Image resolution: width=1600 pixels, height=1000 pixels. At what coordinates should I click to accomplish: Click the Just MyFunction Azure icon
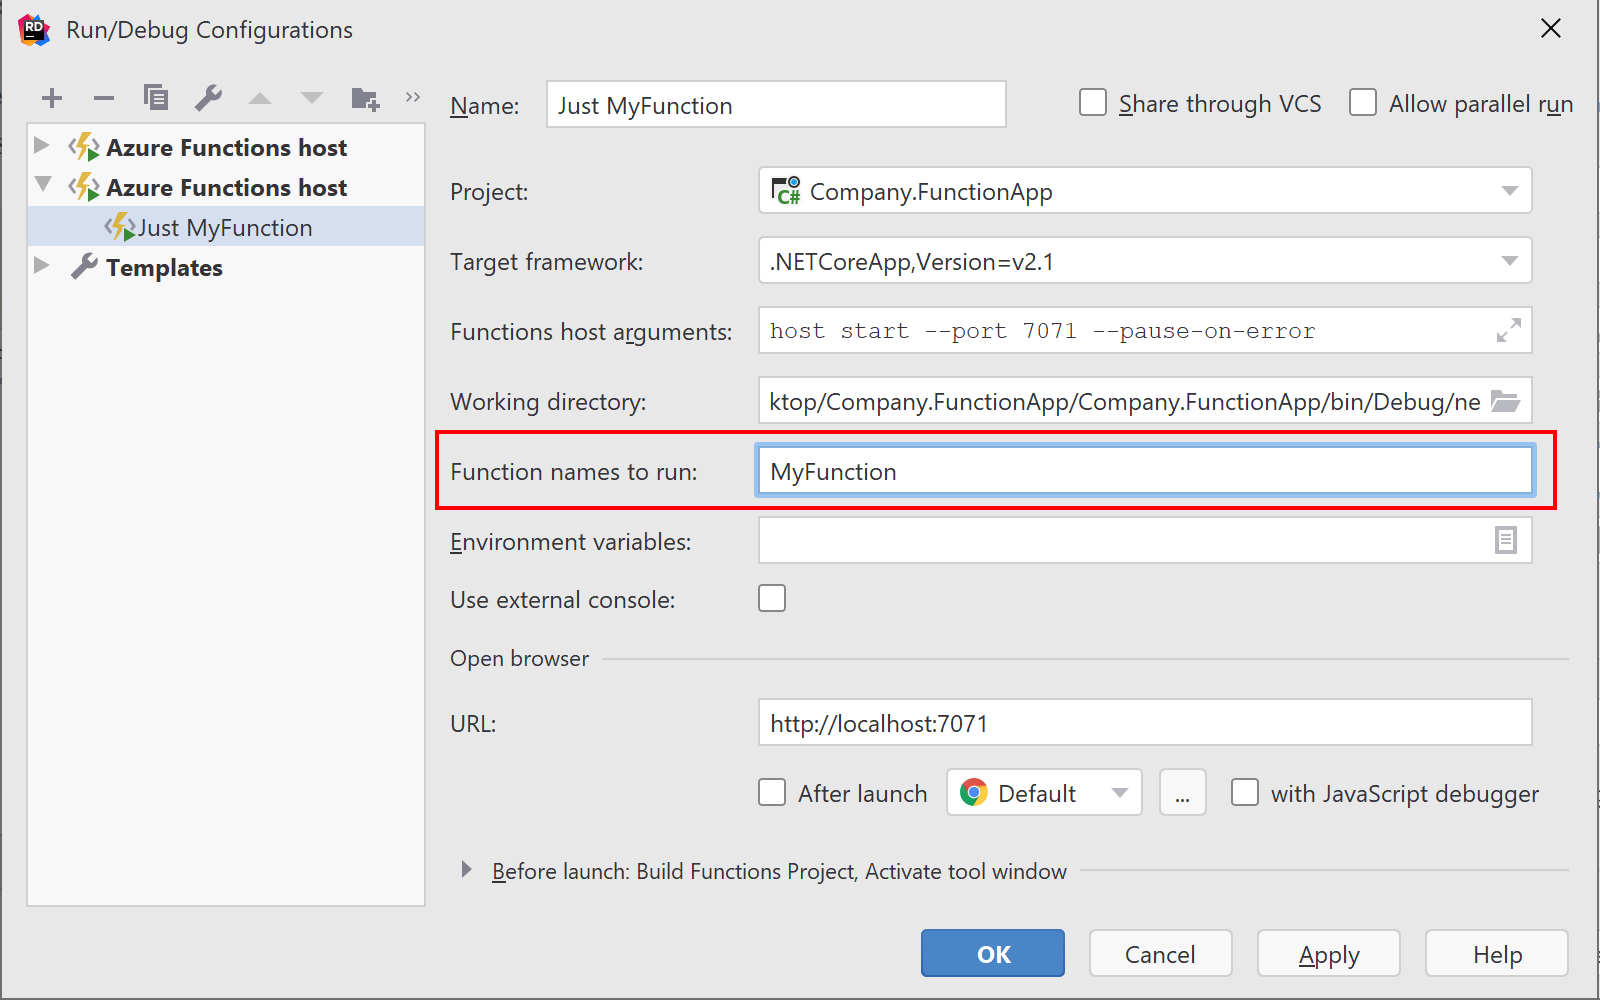point(120,227)
